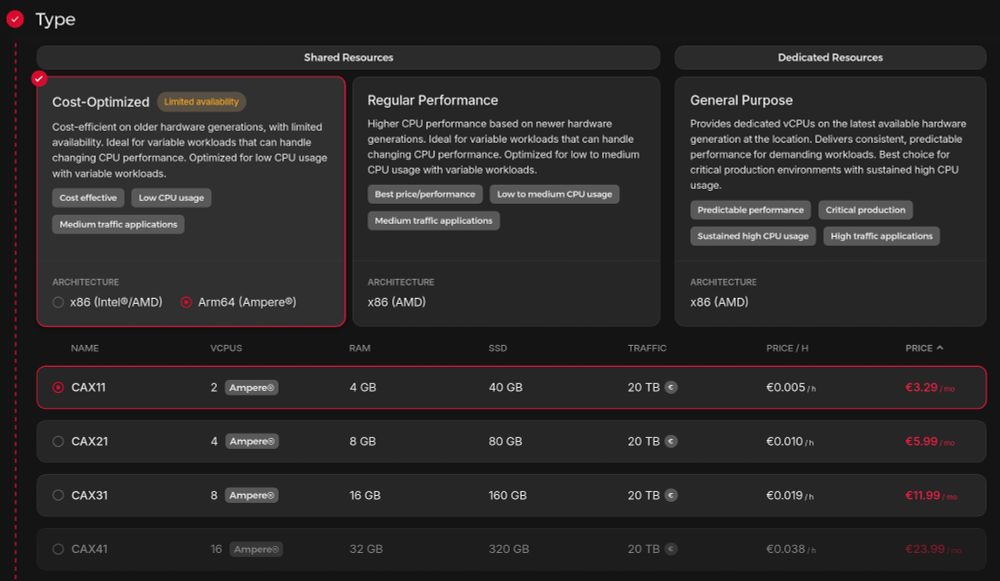Click the Ampere badge in CAX31 row
The height and width of the screenshot is (581, 1000).
pyautogui.click(x=252, y=496)
